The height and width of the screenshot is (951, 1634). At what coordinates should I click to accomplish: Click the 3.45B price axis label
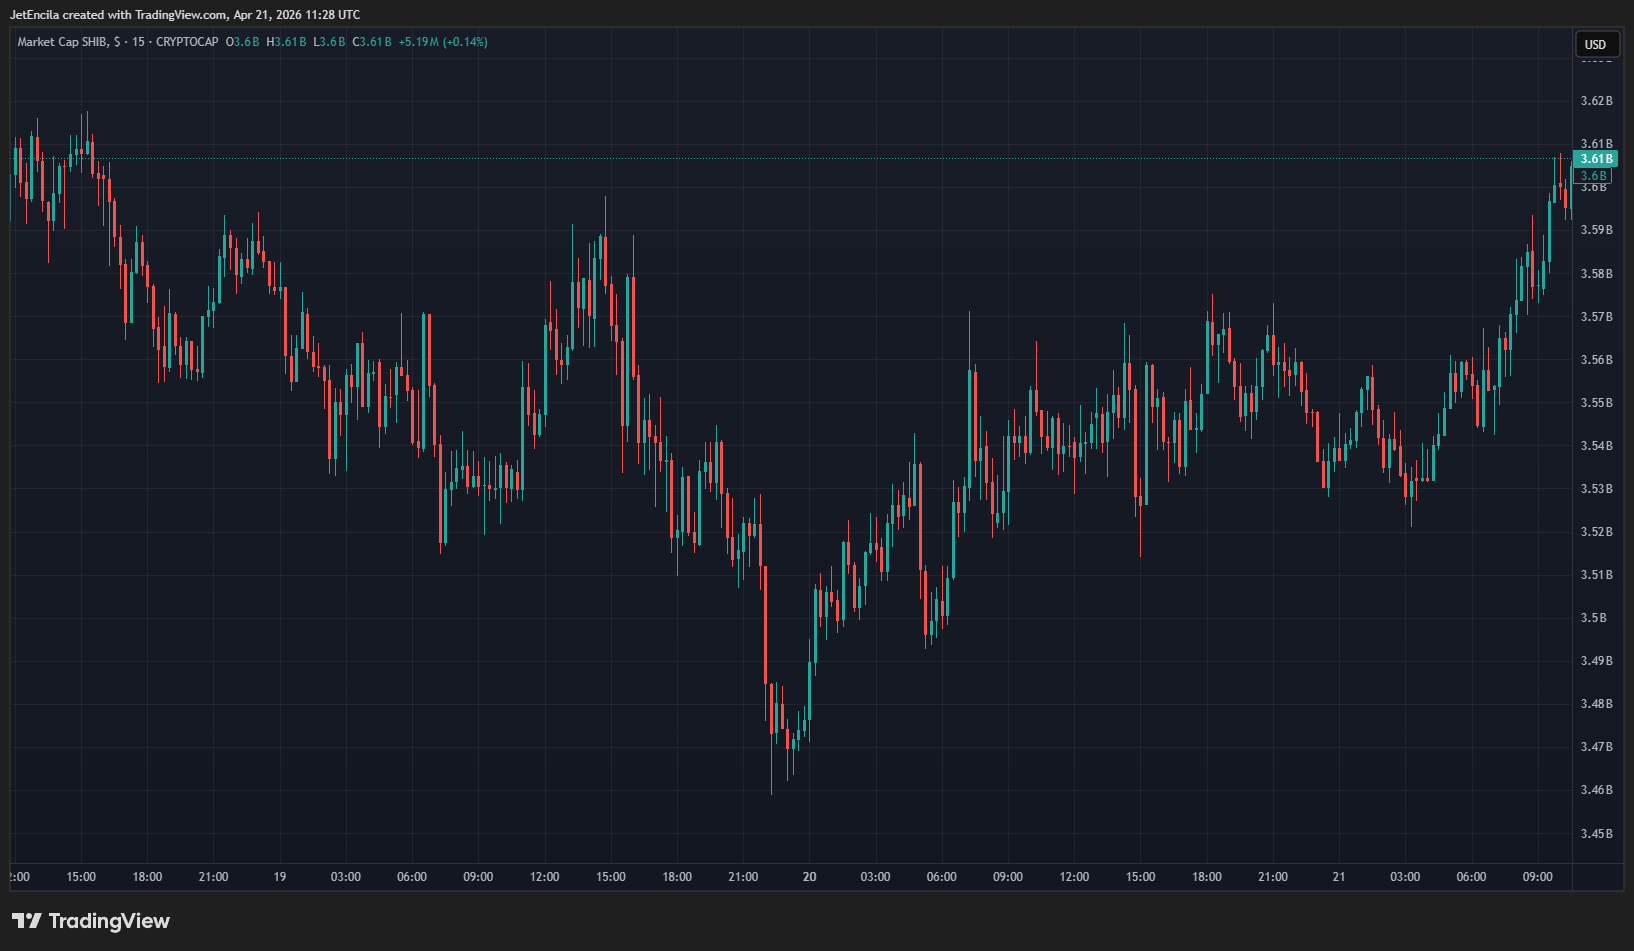click(1596, 834)
